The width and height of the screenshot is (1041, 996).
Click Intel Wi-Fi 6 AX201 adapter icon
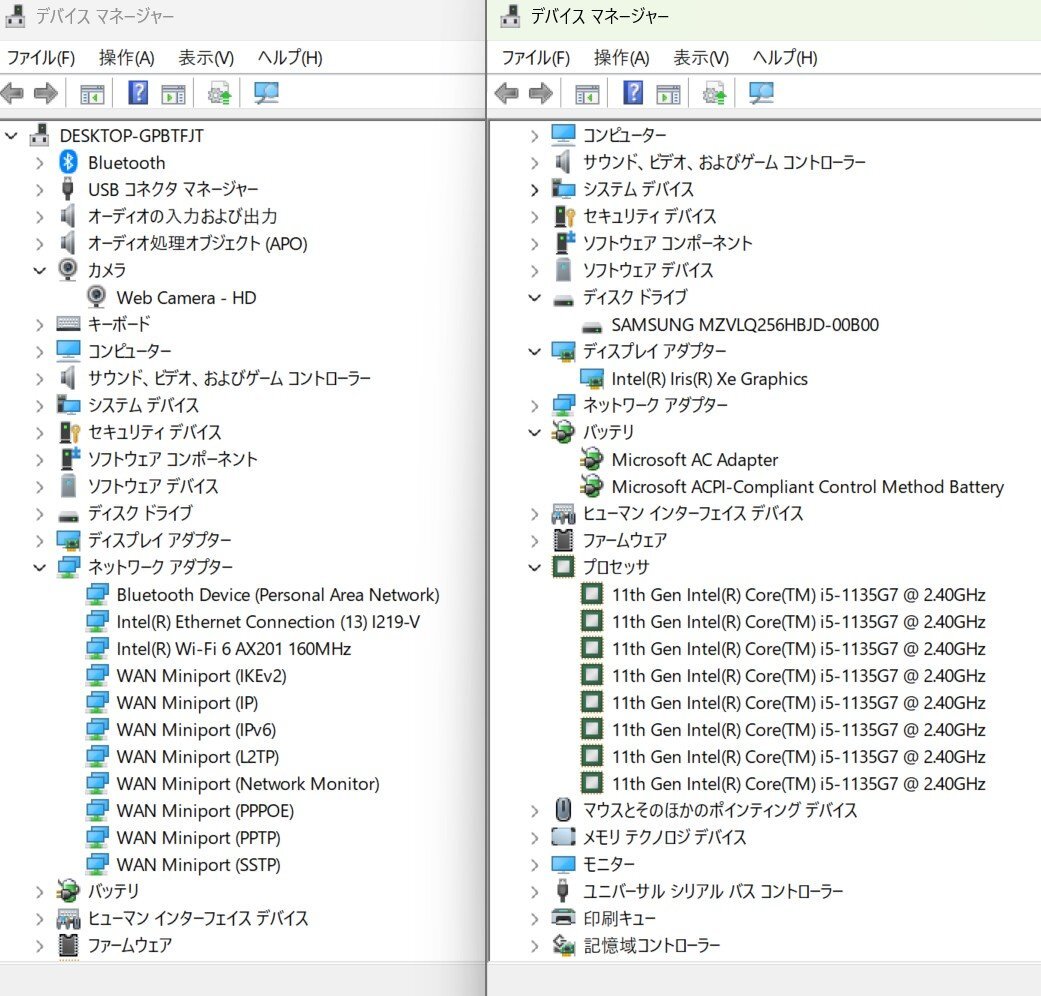pyautogui.click(x=97, y=648)
